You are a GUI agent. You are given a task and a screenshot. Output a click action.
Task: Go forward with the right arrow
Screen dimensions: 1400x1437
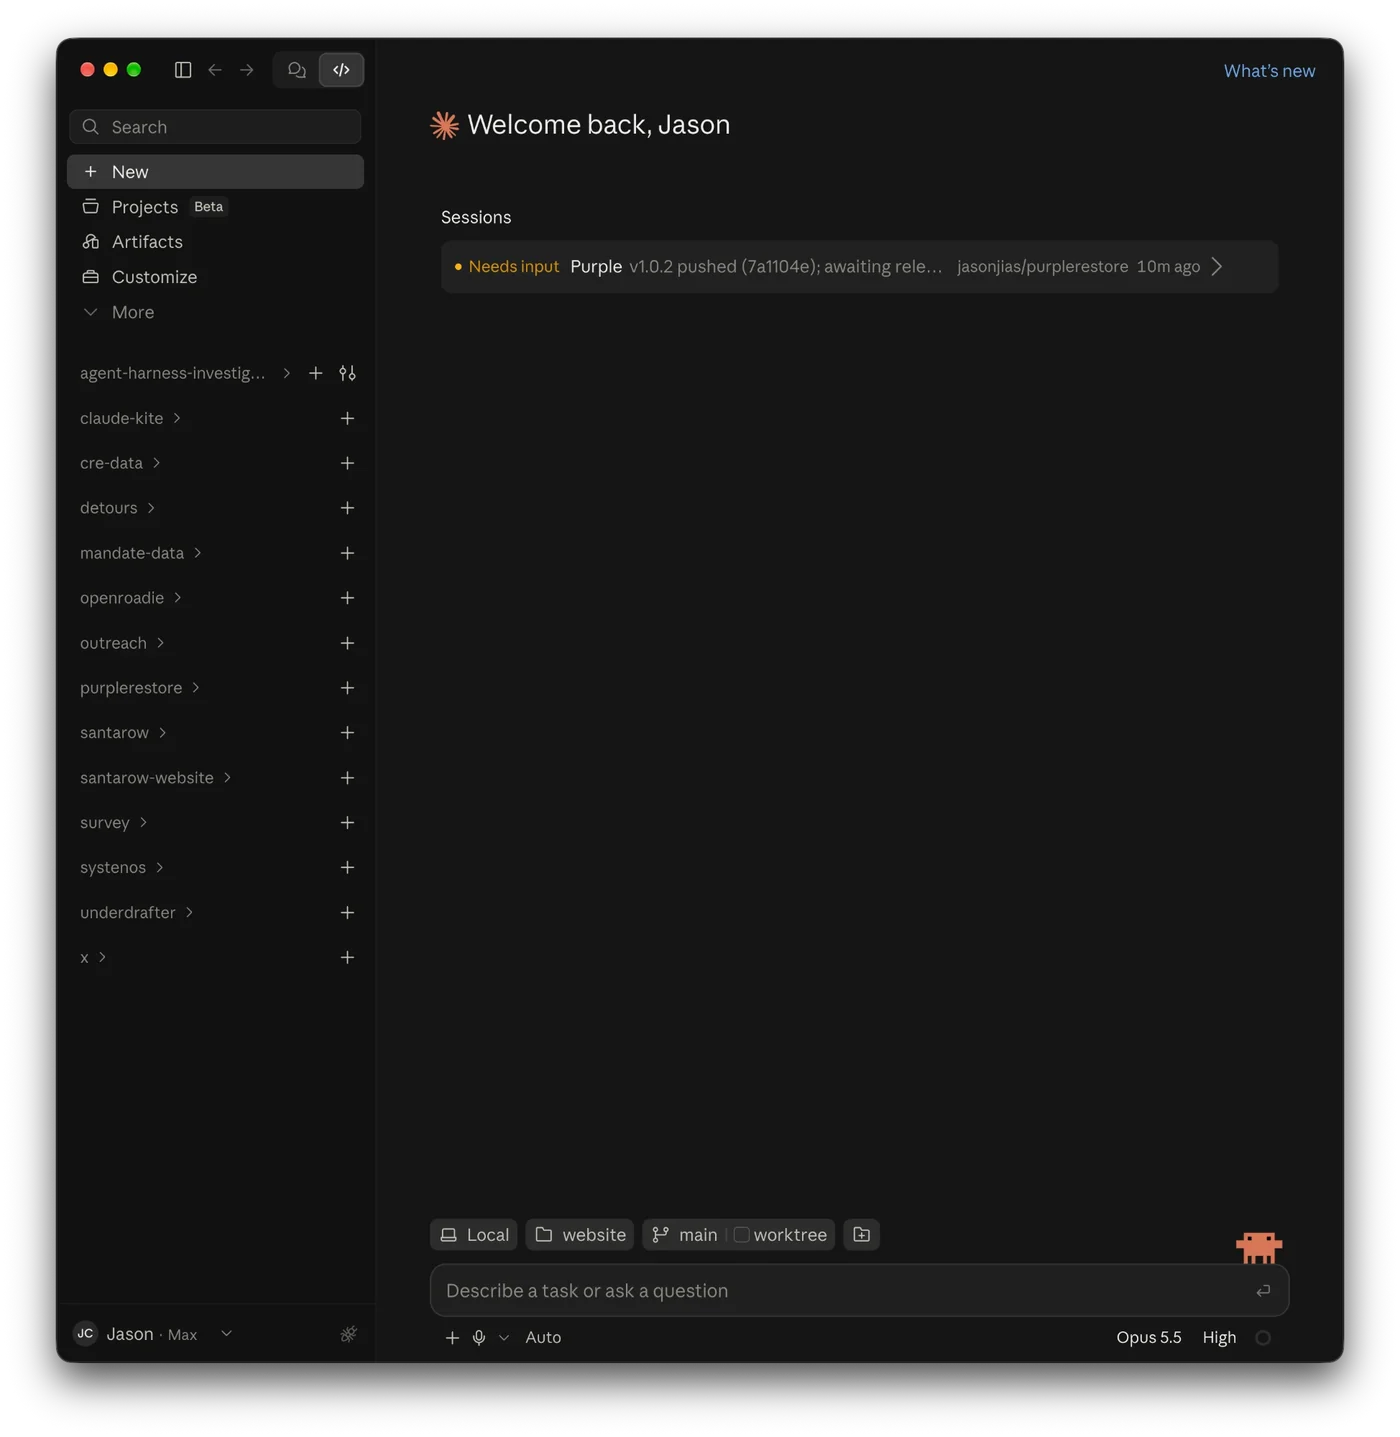coord(247,70)
